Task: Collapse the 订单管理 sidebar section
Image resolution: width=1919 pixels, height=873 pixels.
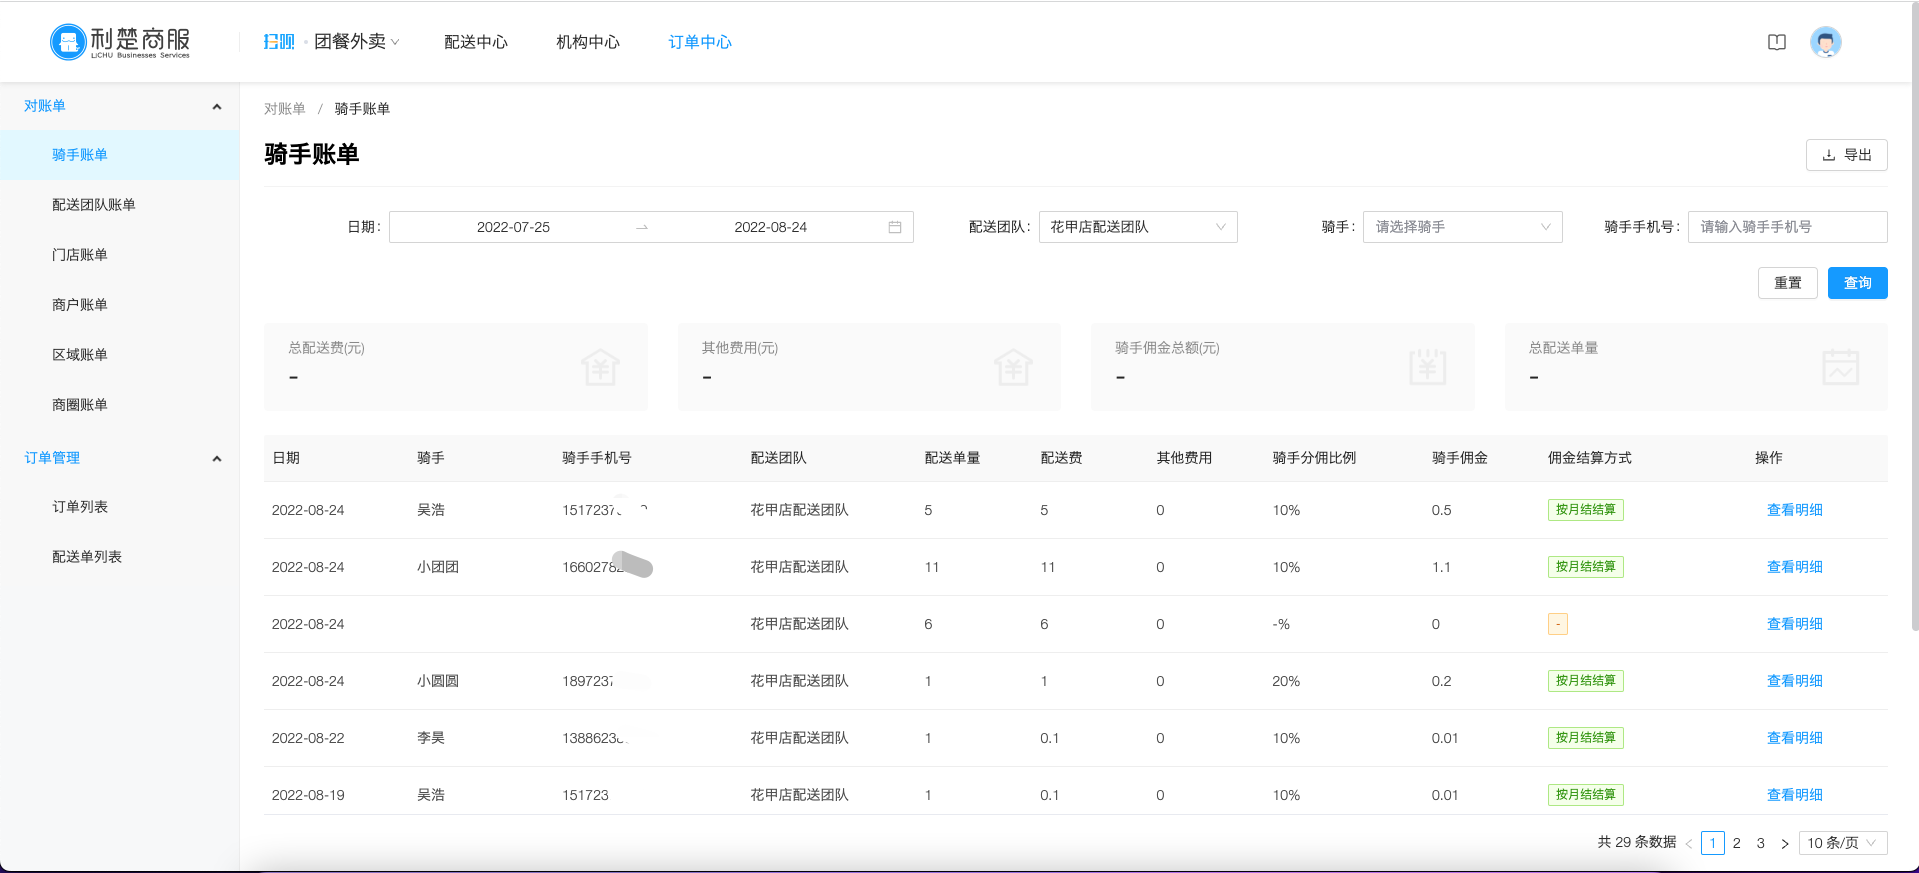Action: [x=217, y=459]
